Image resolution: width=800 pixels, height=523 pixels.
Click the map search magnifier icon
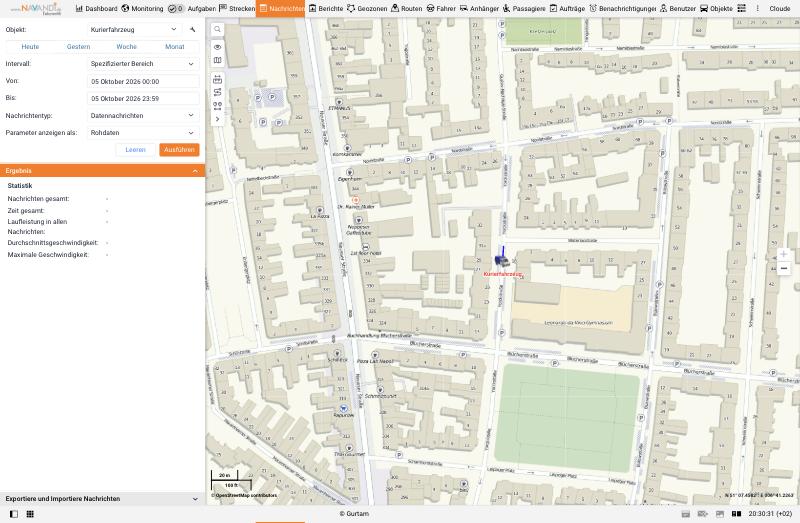click(x=217, y=30)
